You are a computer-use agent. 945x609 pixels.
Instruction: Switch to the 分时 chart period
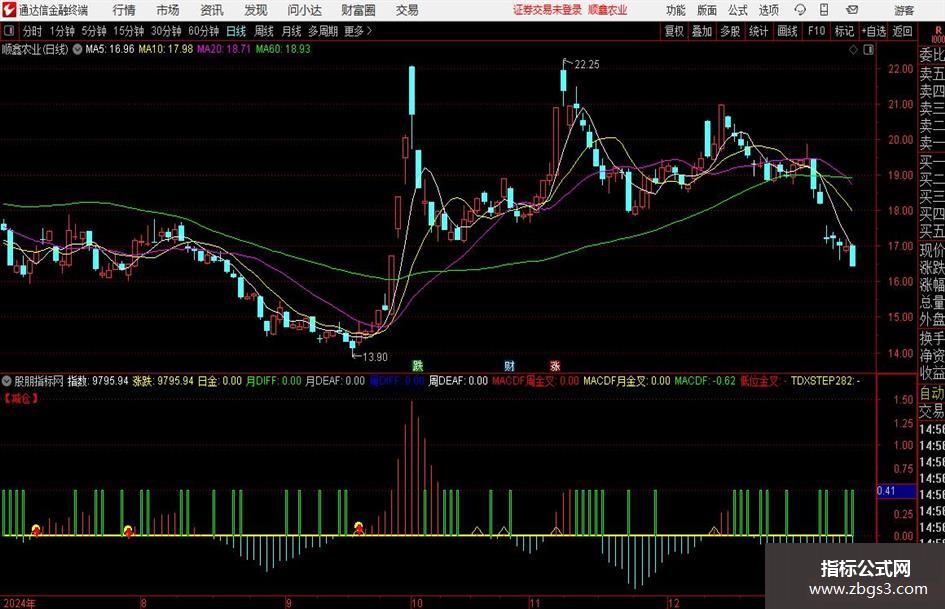tap(32, 31)
